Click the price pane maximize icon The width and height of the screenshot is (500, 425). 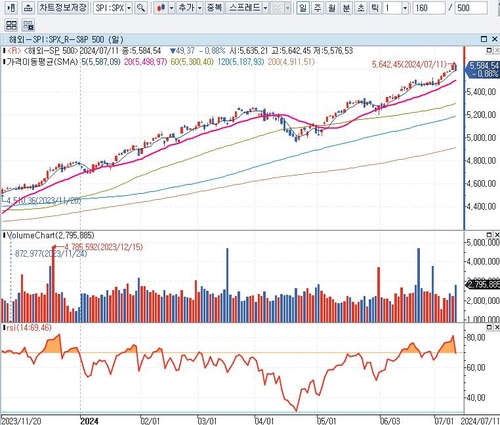489,50
